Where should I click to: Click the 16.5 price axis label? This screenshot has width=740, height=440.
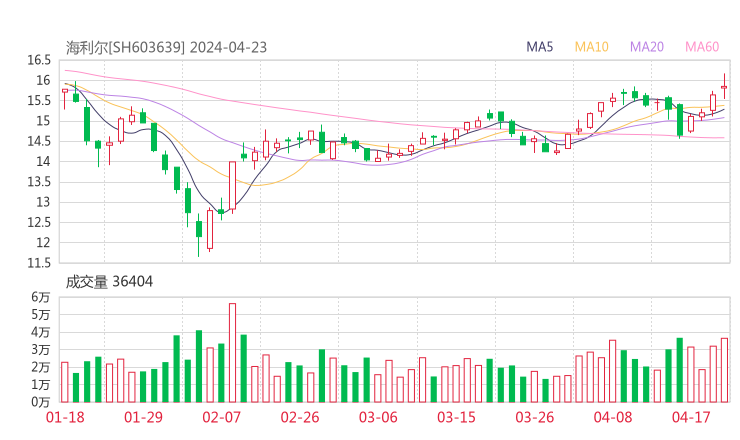(39, 60)
